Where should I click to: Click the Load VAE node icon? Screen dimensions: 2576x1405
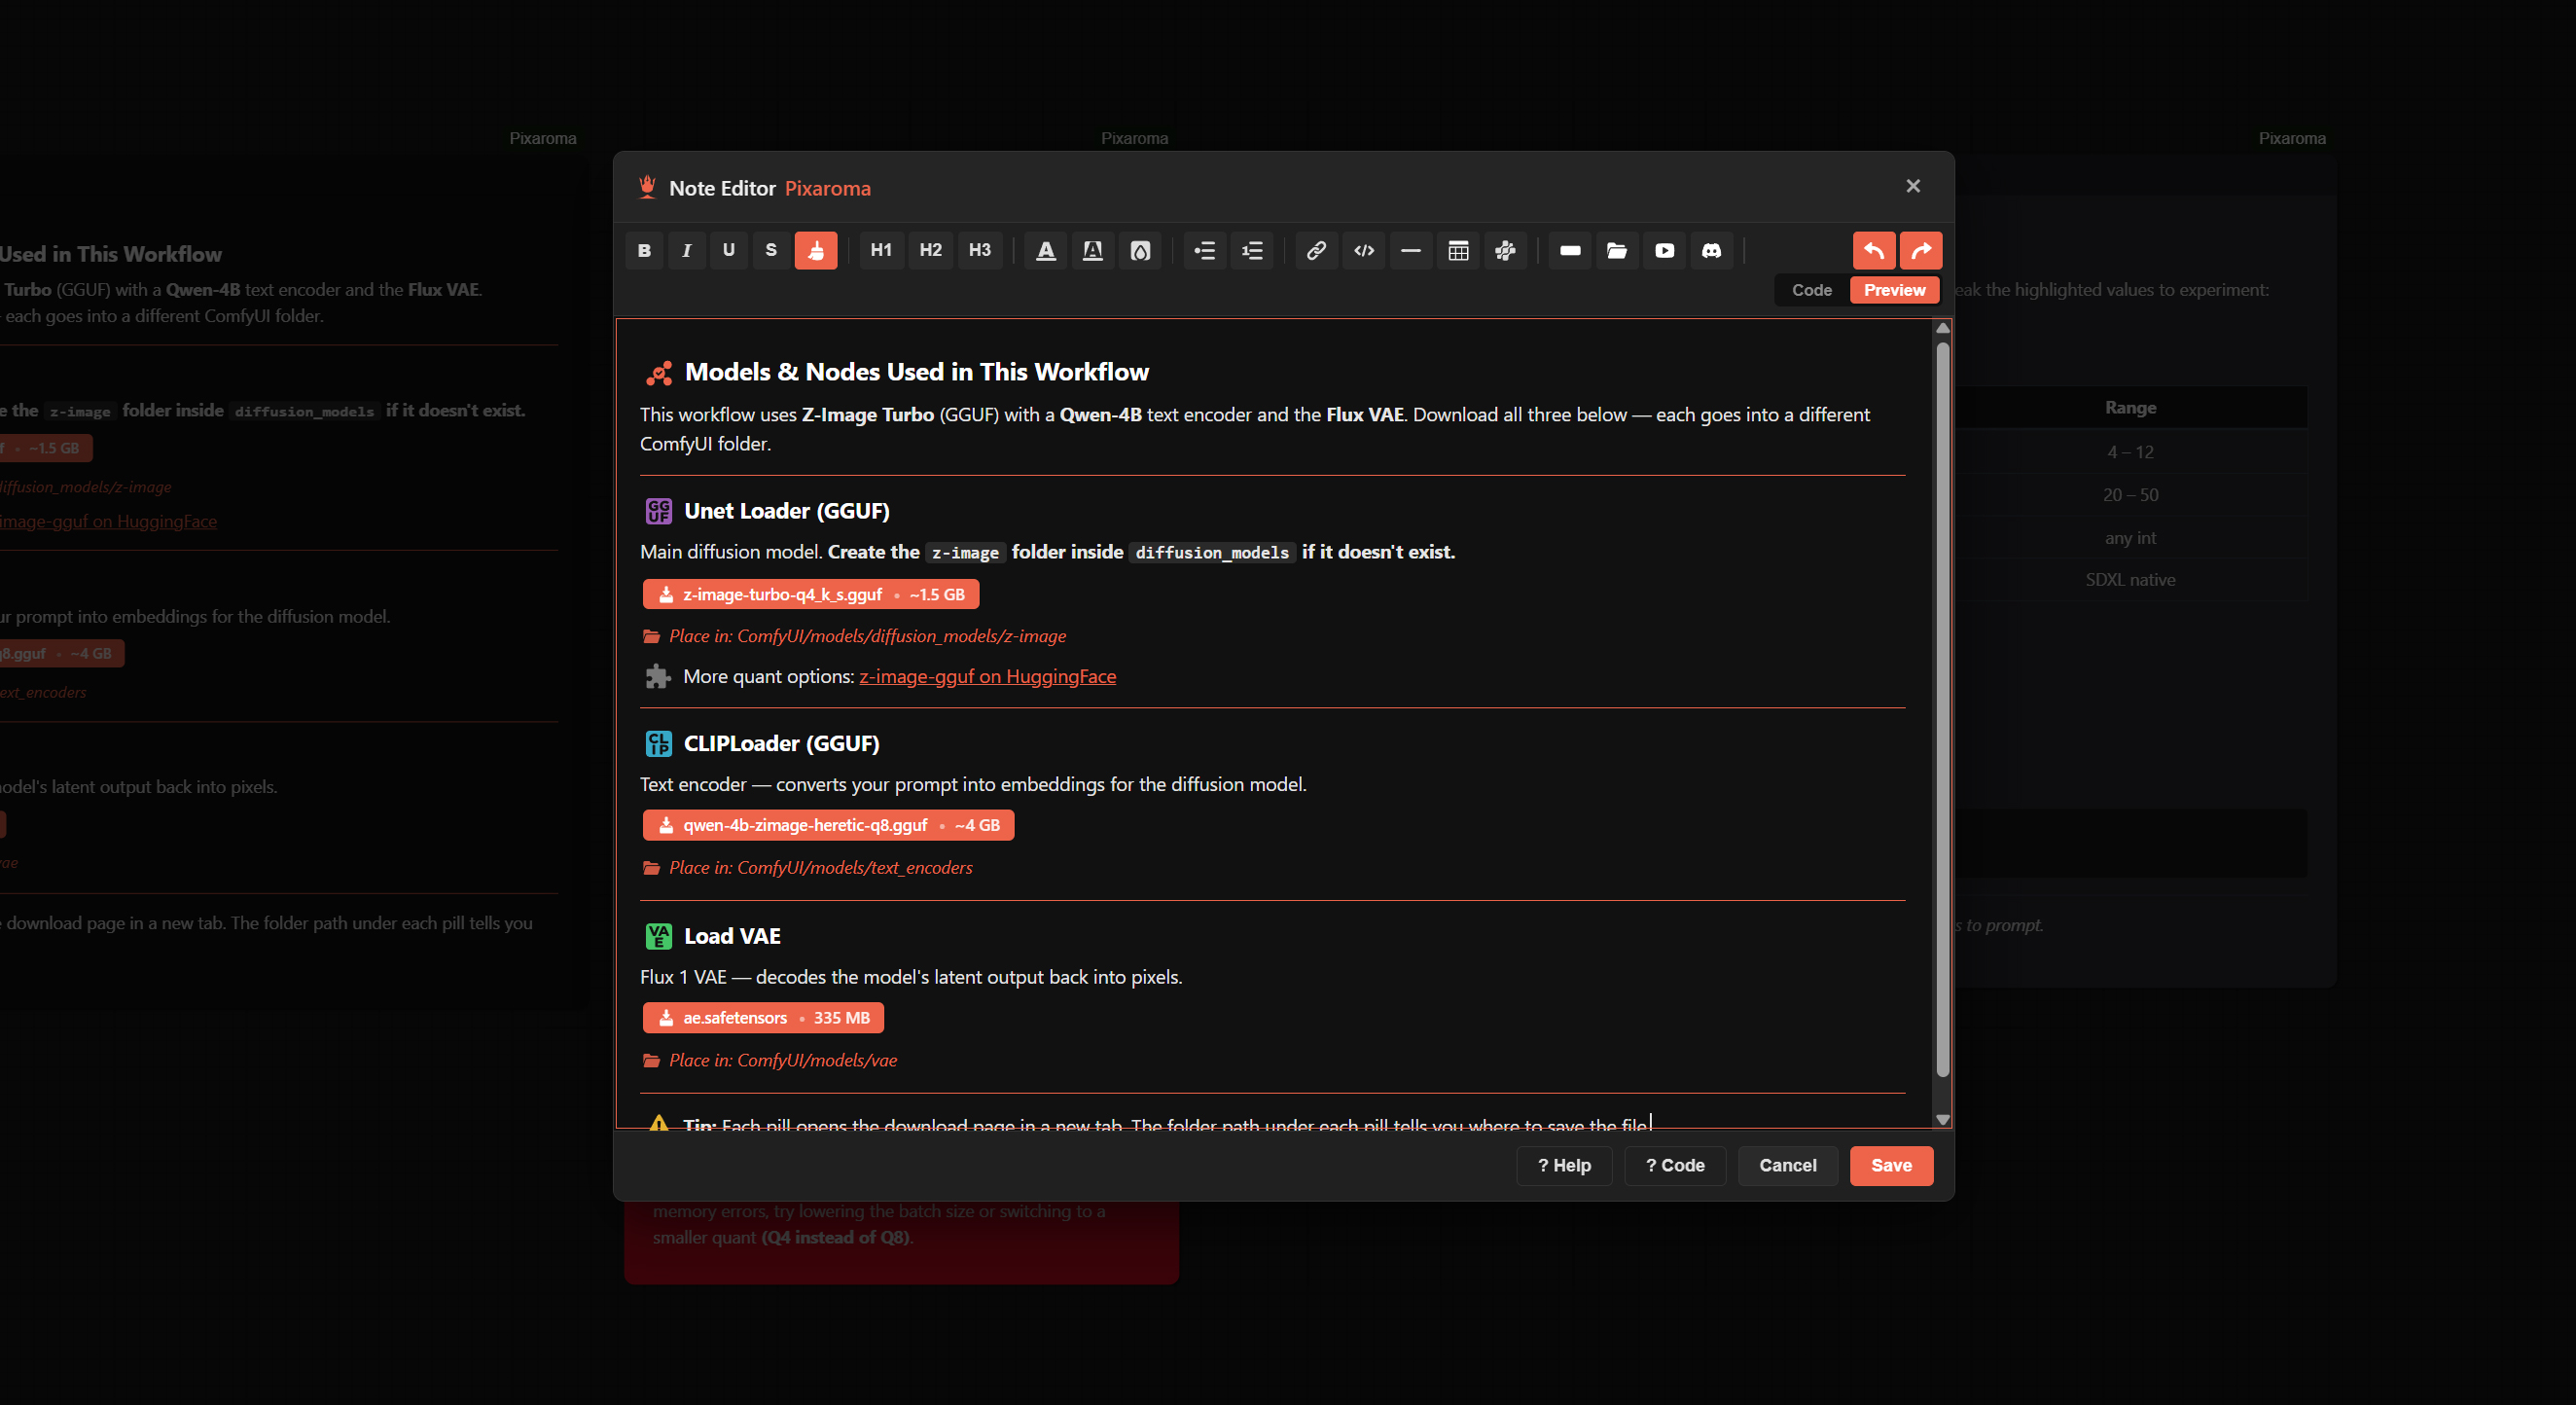point(658,936)
